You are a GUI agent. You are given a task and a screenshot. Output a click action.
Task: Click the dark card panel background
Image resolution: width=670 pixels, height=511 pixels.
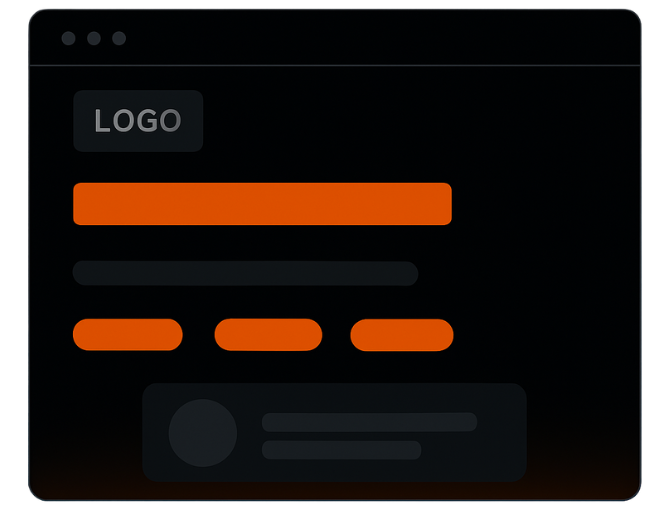[x=500, y=432]
